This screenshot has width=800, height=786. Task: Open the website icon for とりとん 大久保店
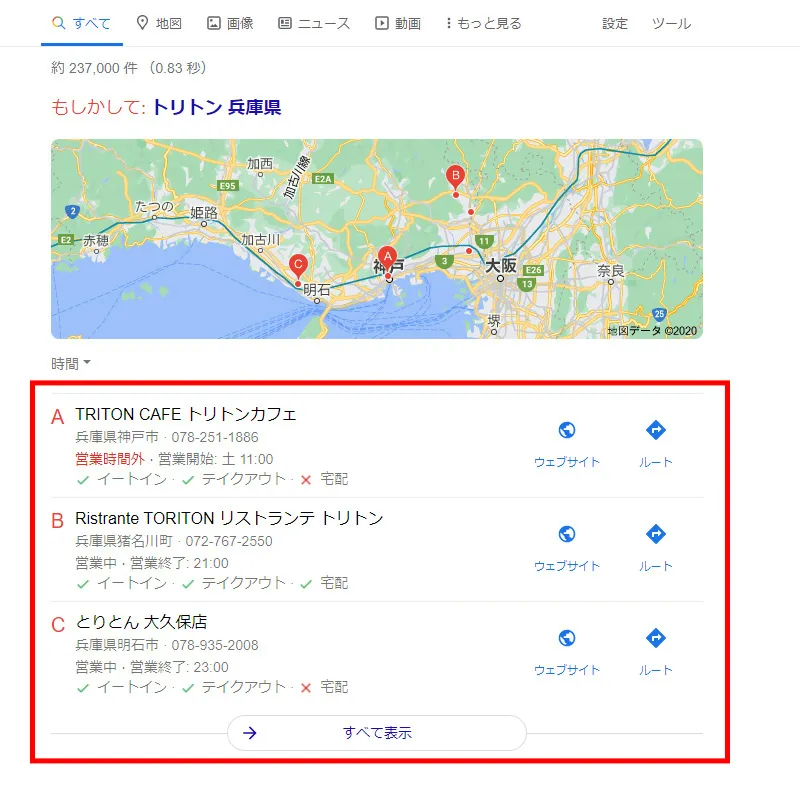tap(569, 637)
